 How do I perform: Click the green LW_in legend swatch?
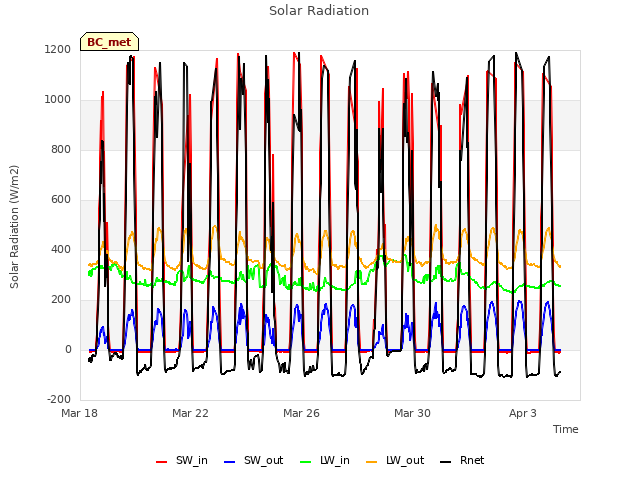click(x=306, y=462)
